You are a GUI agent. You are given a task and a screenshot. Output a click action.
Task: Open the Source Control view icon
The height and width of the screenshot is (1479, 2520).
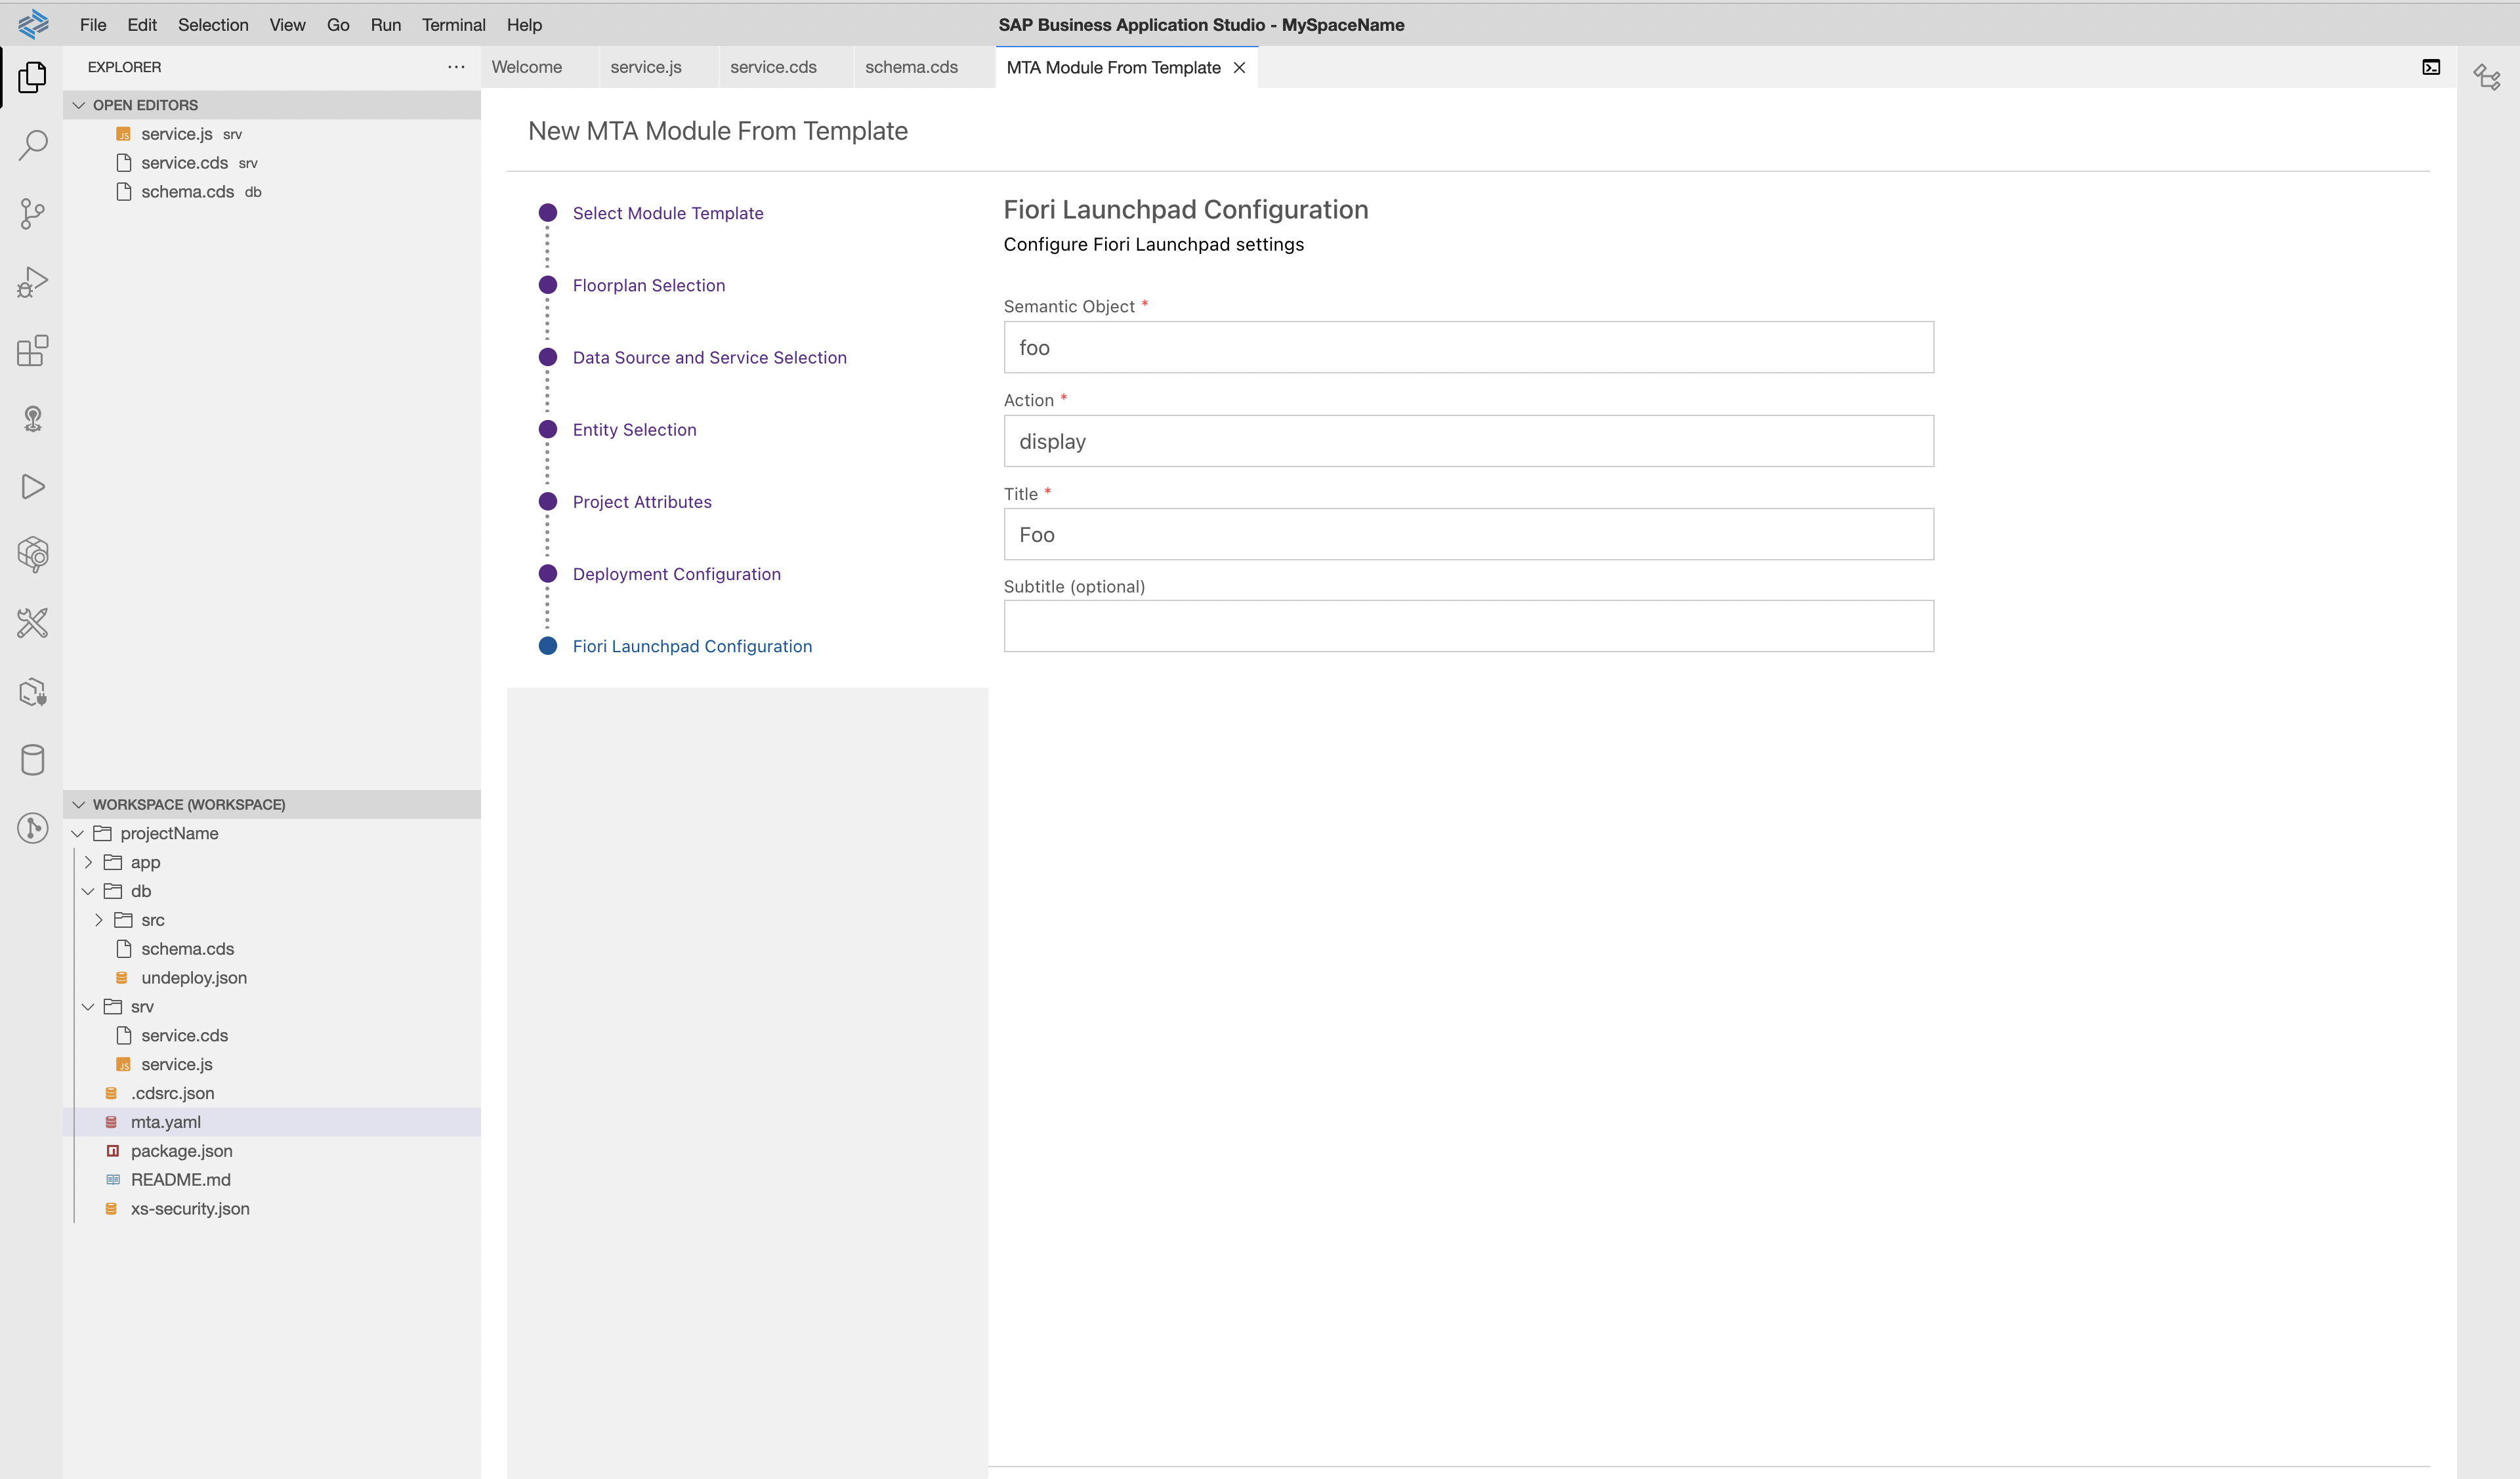click(x=32, y=213)
